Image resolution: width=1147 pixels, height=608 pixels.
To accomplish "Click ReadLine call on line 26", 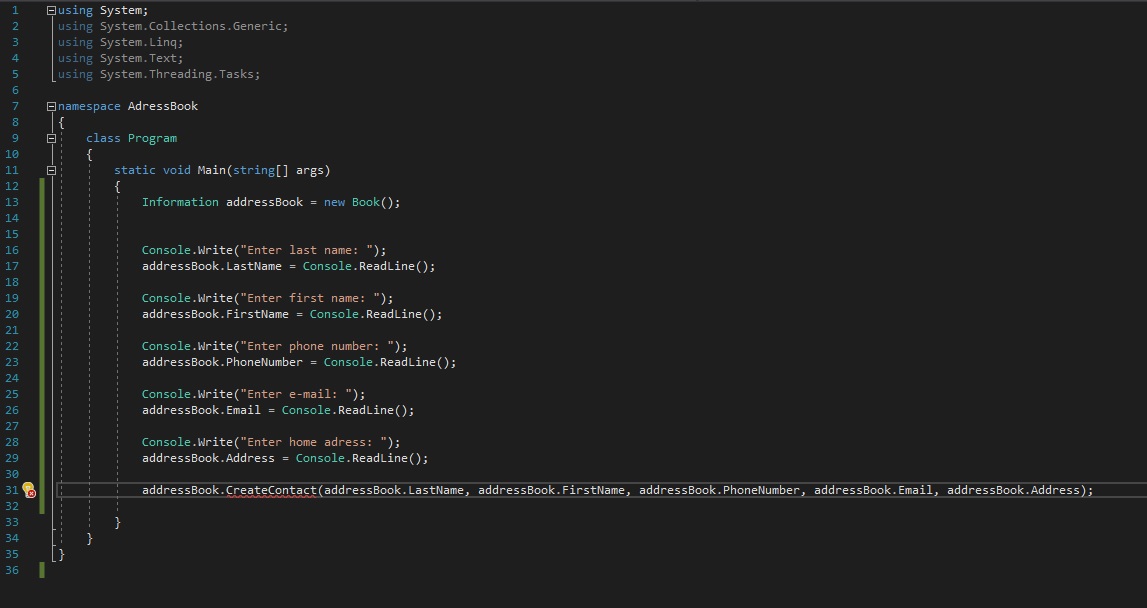I will [x=366, y=410].
